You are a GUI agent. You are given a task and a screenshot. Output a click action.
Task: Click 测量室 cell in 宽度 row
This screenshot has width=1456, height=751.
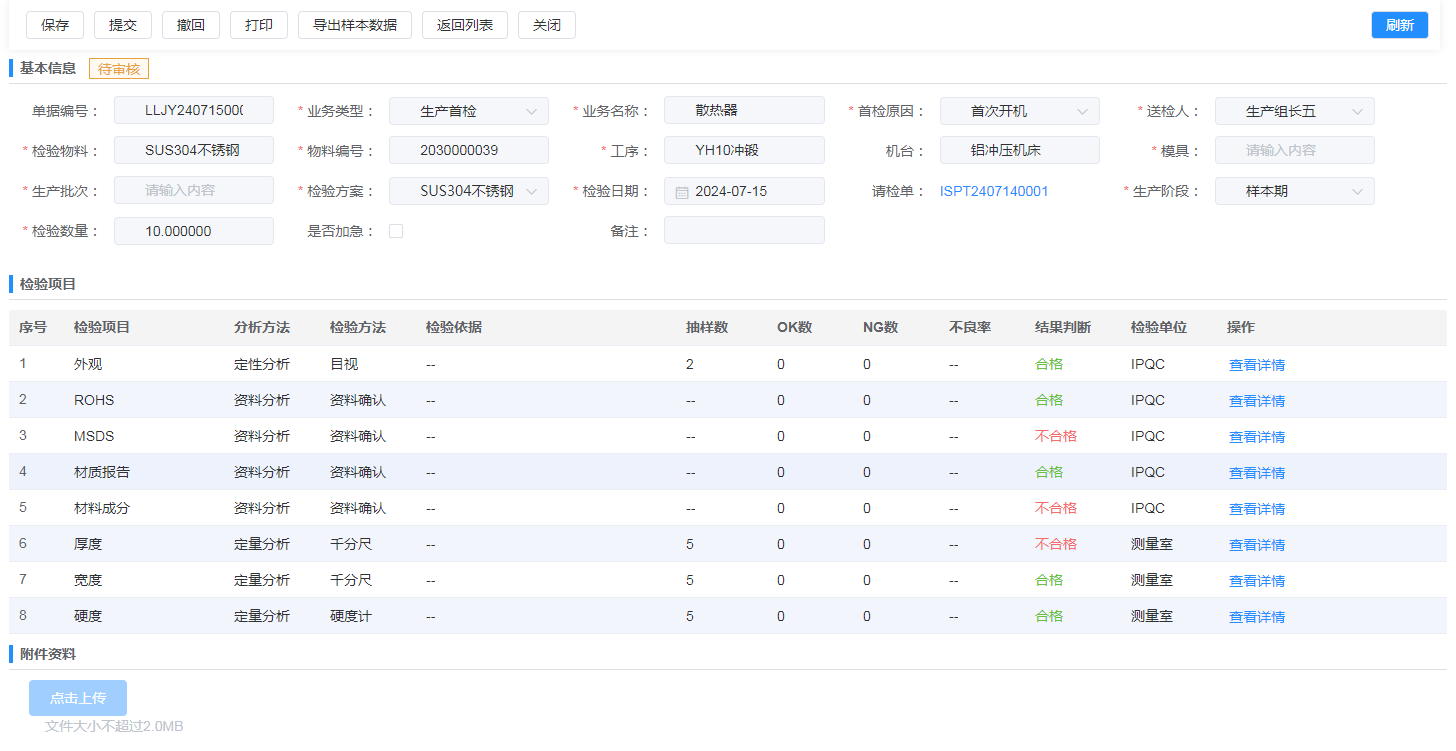(x=1152, y=580)
